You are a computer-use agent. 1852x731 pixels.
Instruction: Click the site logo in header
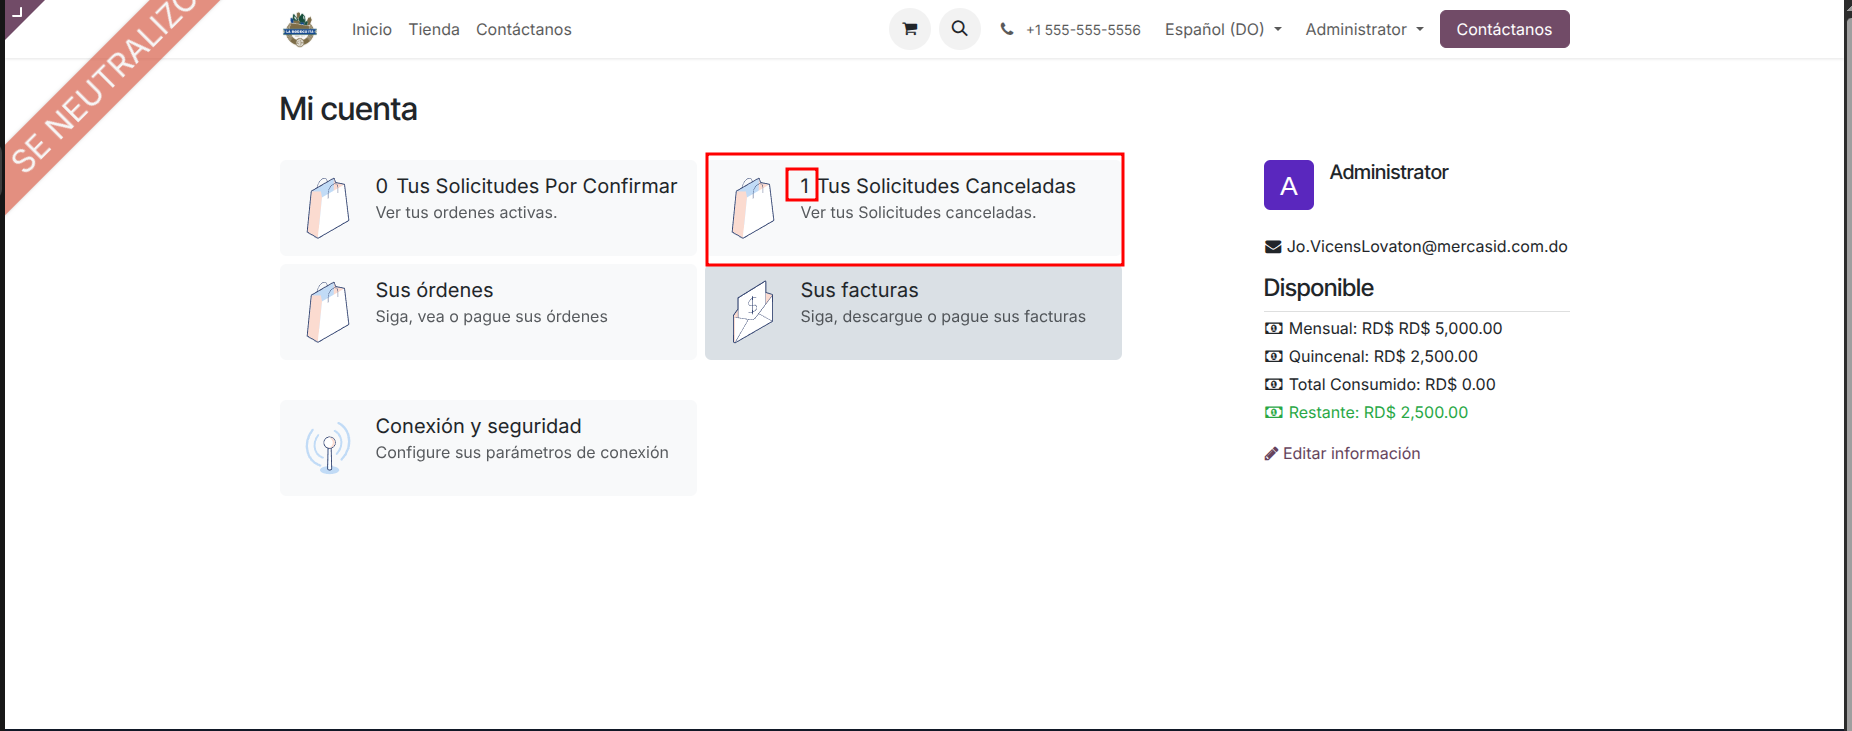click(x=300, y=30)
